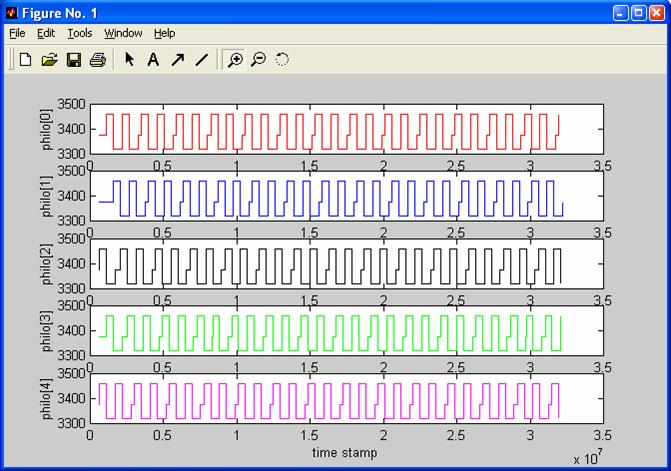Image resolution: width=671 pixels, height=471 pixels.
Task: Pick the Insert Arrow tool
Action: coord(177,60)
